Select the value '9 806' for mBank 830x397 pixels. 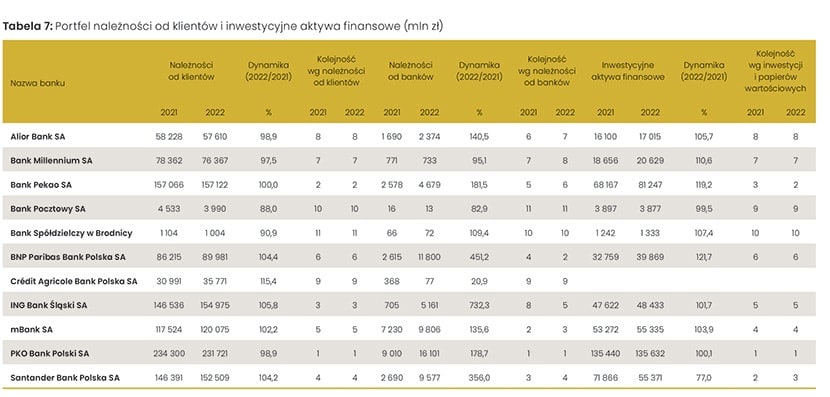click(429, 329)
